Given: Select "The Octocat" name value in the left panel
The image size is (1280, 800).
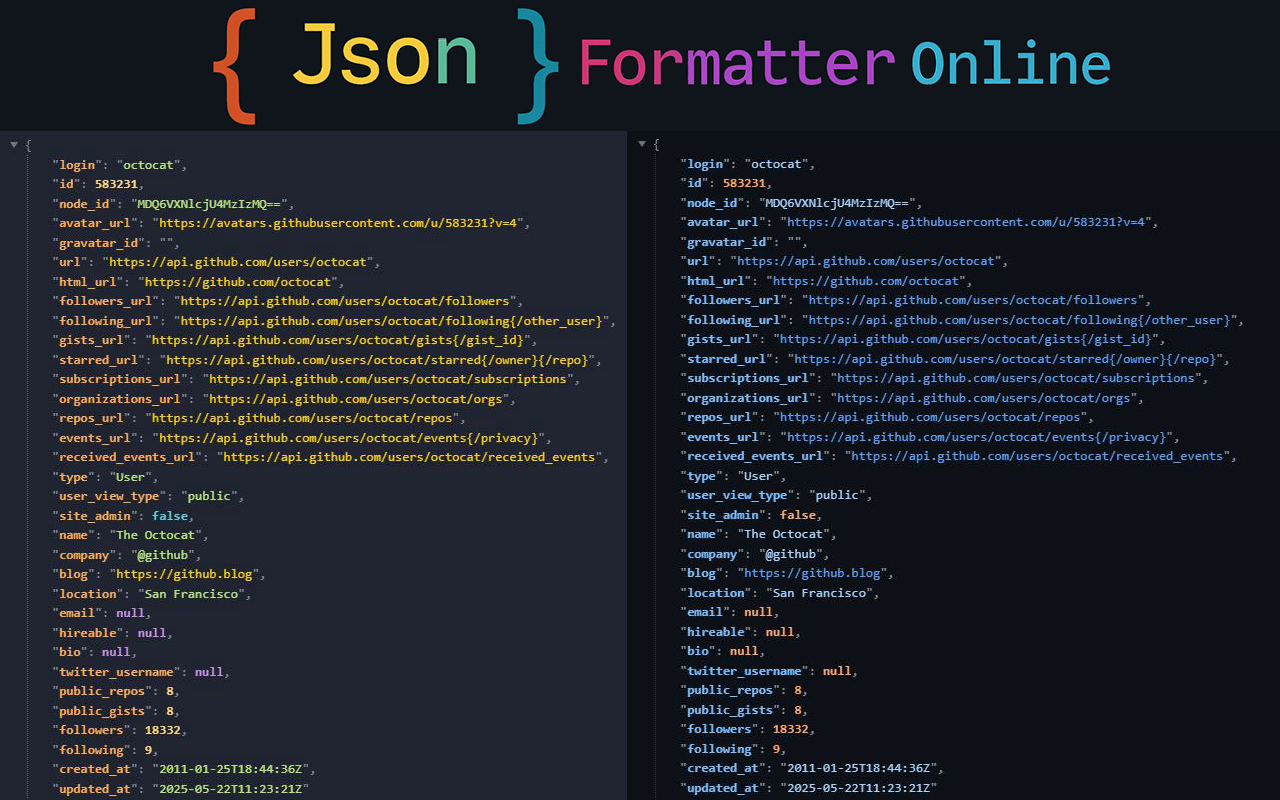Looking at the screenshot, I should tap(156, 535).
